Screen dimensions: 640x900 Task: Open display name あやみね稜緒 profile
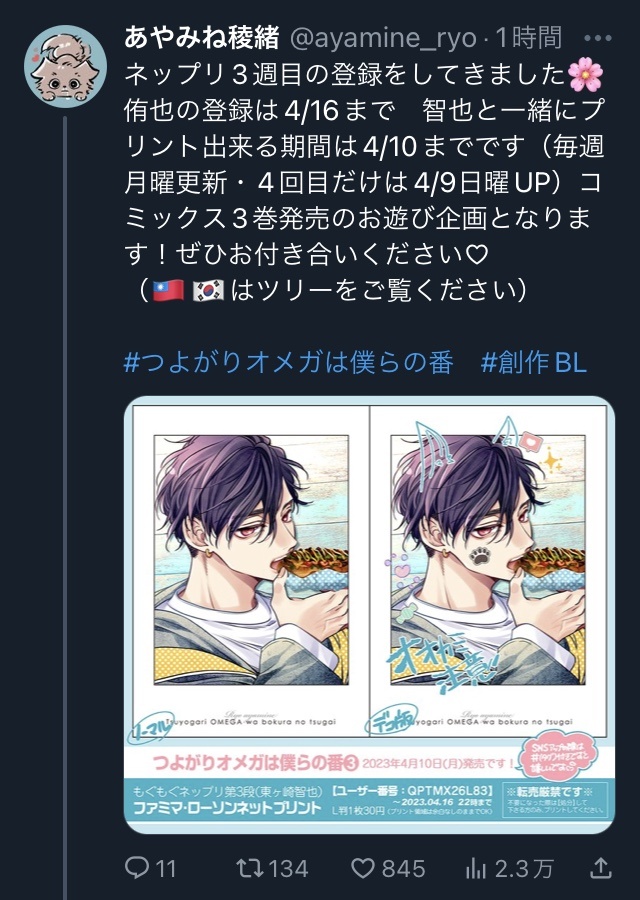(x=201, y=38)
